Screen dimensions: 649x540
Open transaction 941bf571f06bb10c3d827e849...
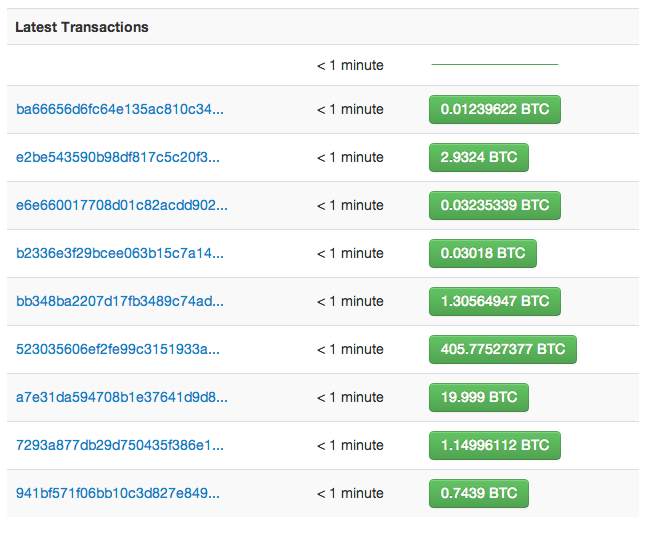(118, 493)
